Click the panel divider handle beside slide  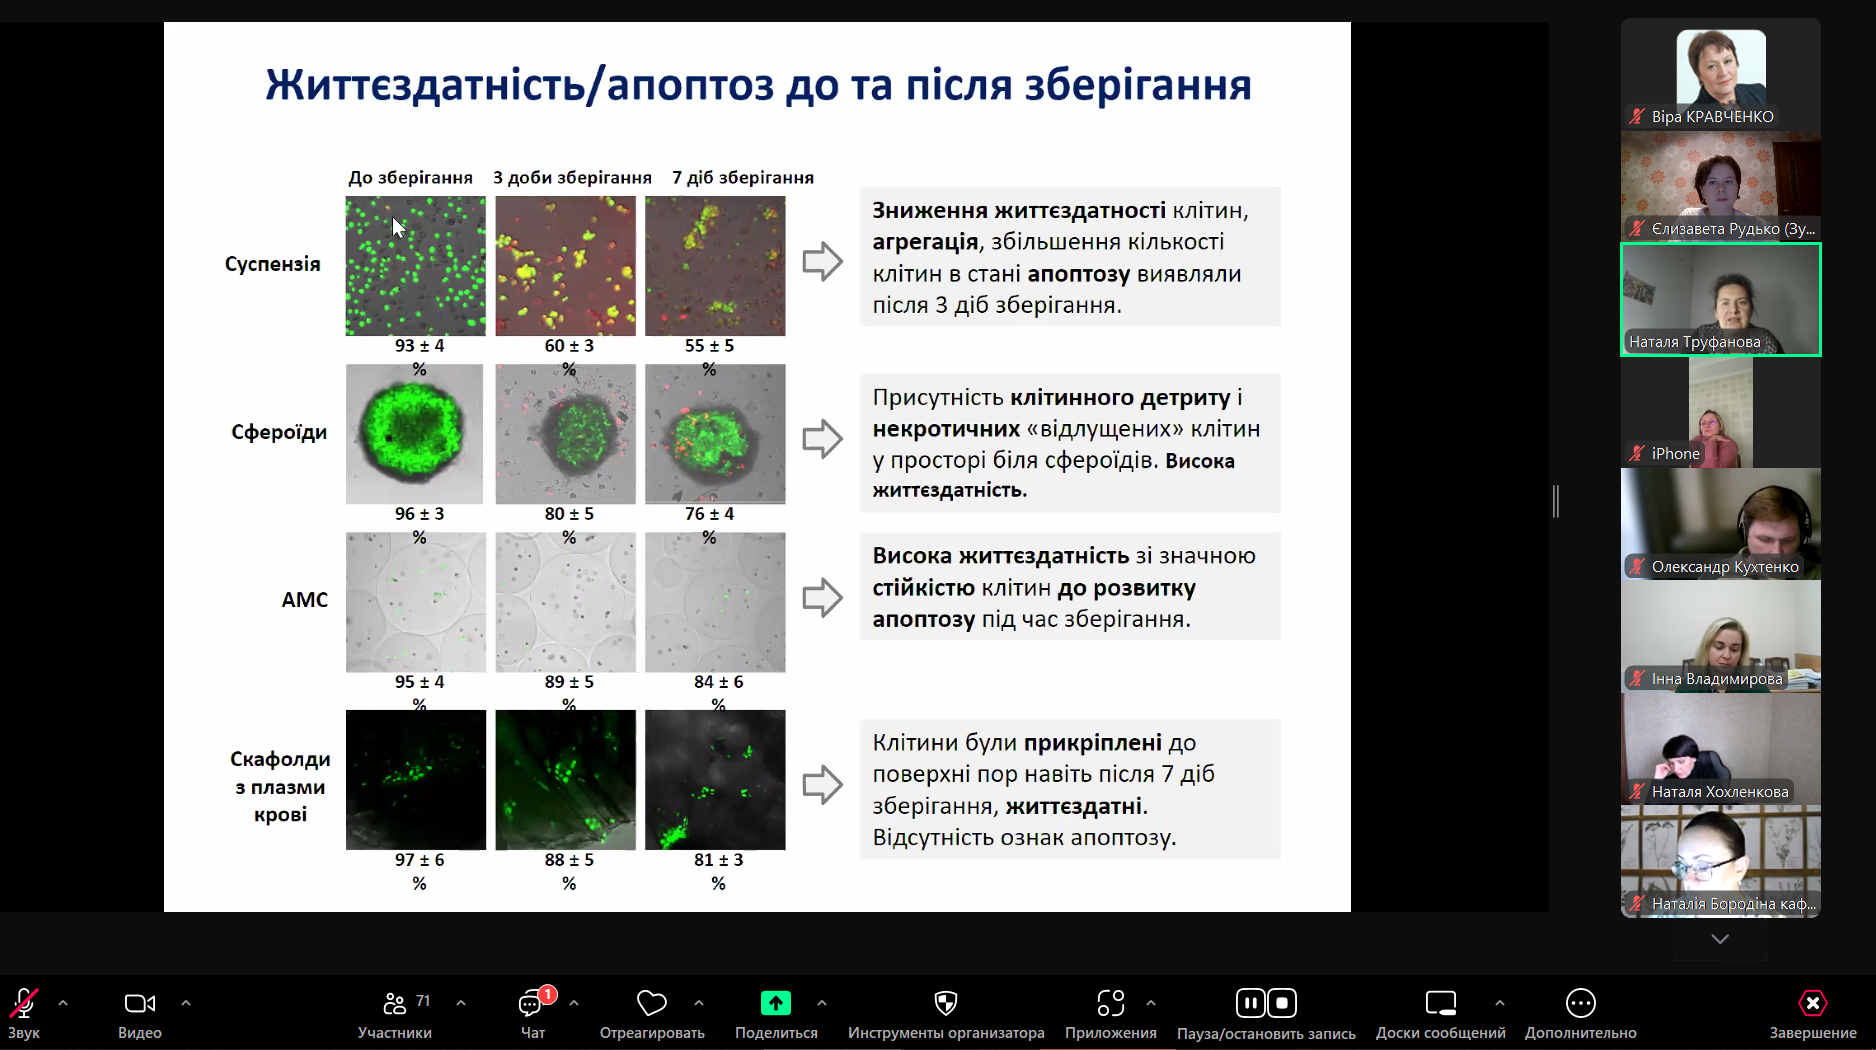pyautogui.click(x=1556, y=501)
